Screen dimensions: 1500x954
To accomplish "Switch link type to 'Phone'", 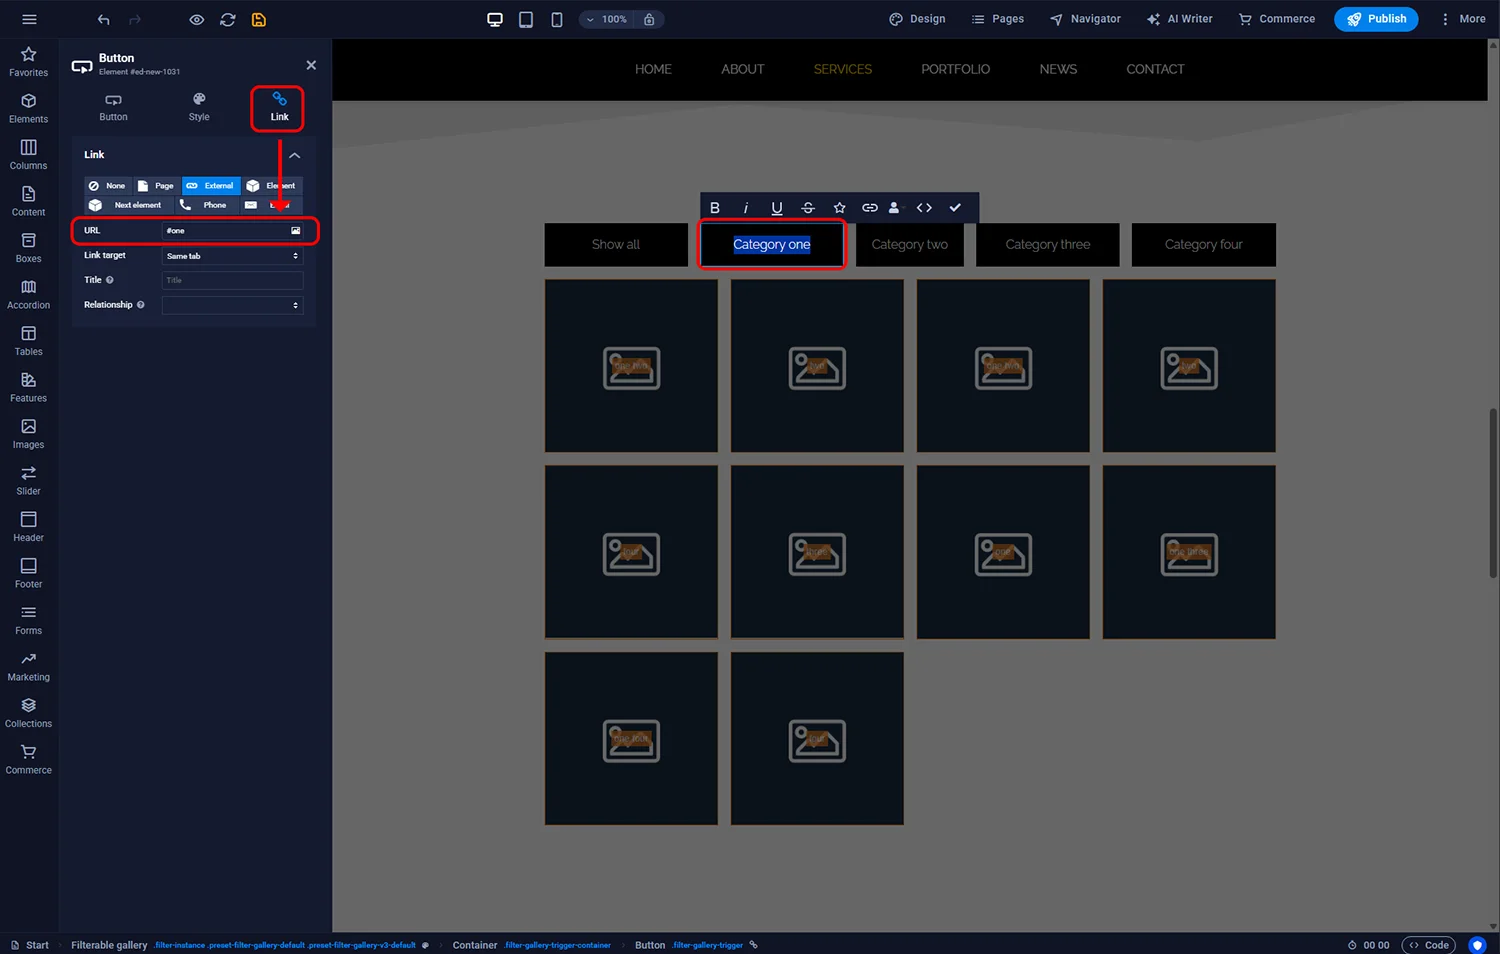I will tap(206, 204).
